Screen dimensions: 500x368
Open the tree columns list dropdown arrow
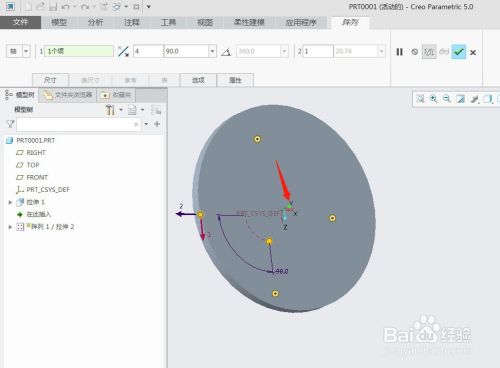tap(142, 110)
